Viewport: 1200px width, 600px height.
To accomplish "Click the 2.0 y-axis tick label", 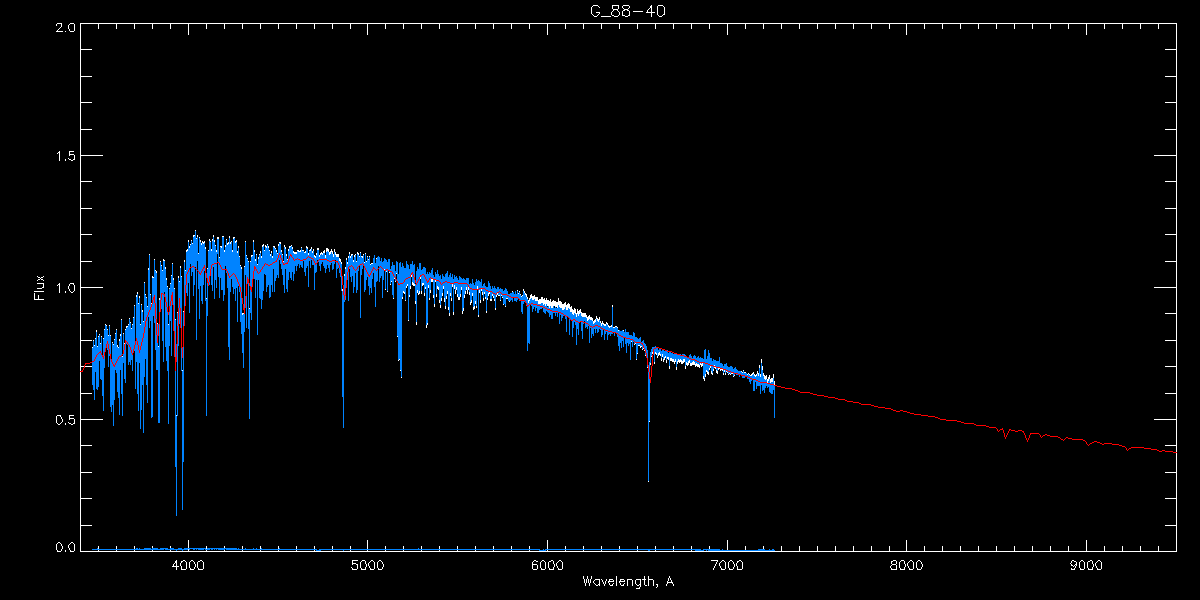I will (x=66, y=28).
